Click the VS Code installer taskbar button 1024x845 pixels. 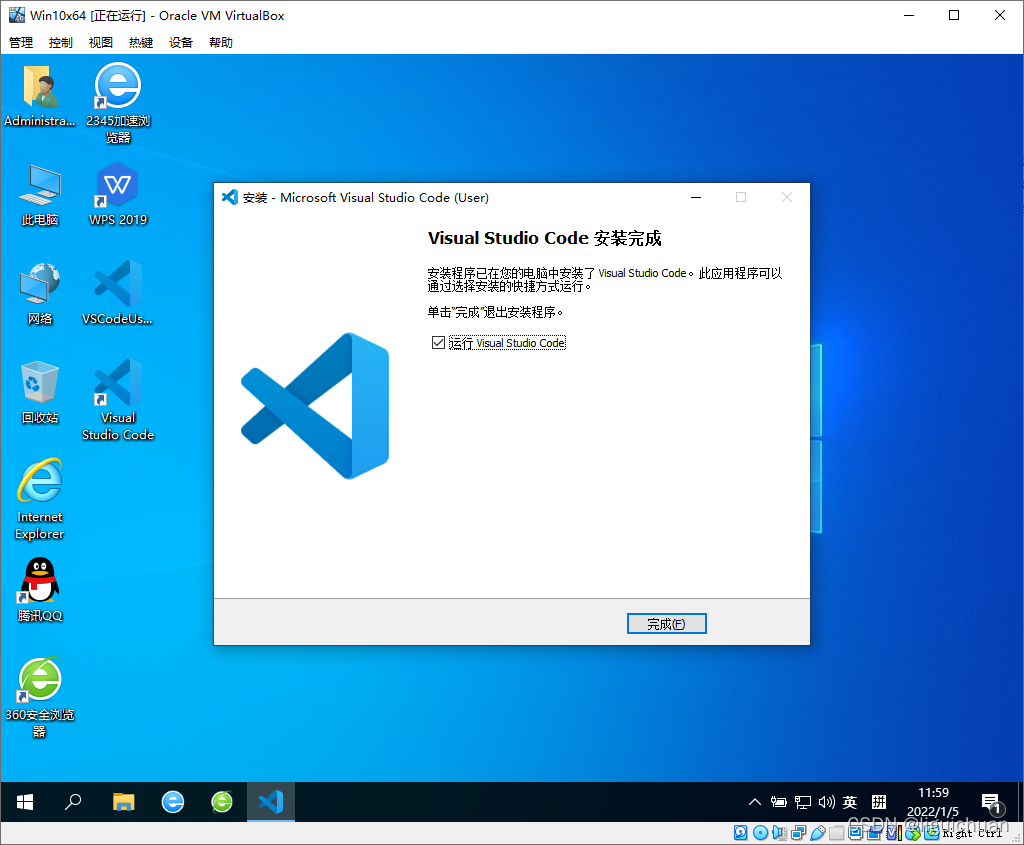(271, 802)
